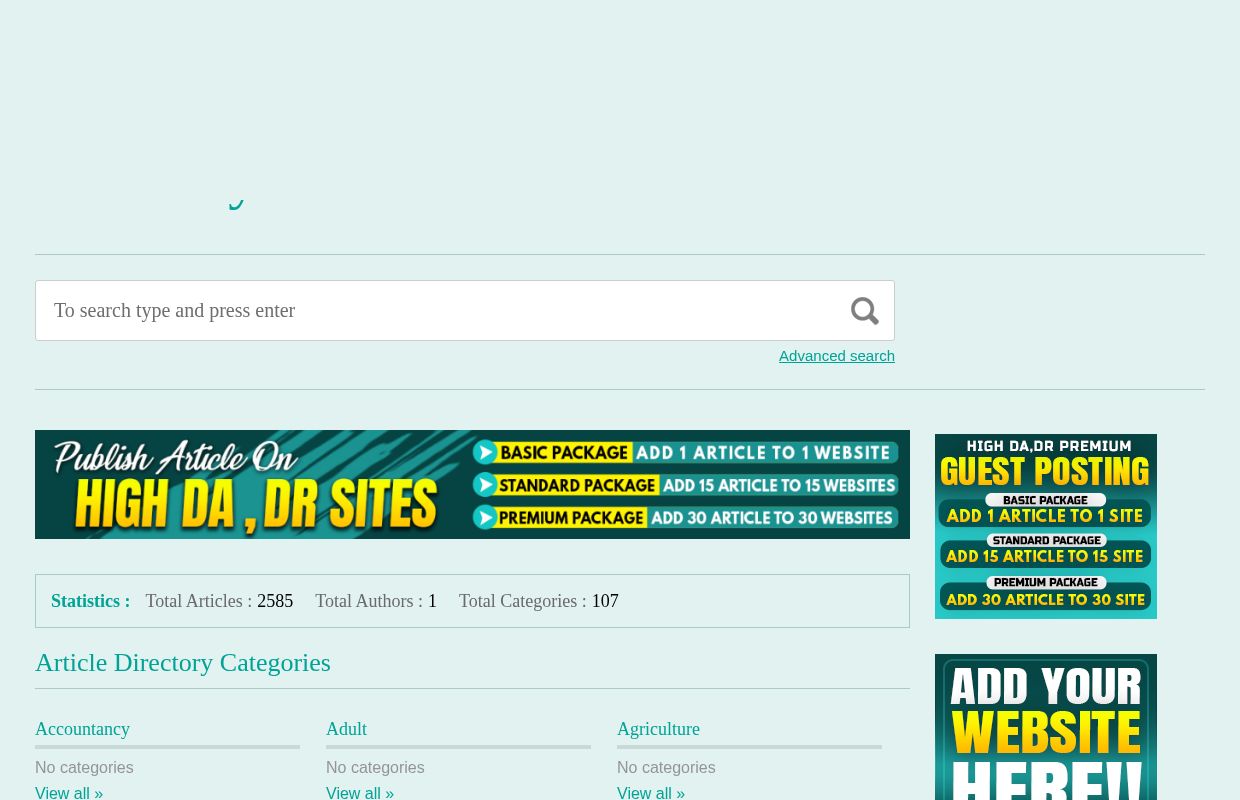Open the Advanced search page
The height and width of the screenshot is (800, 1240).
[x=836, y=355]
